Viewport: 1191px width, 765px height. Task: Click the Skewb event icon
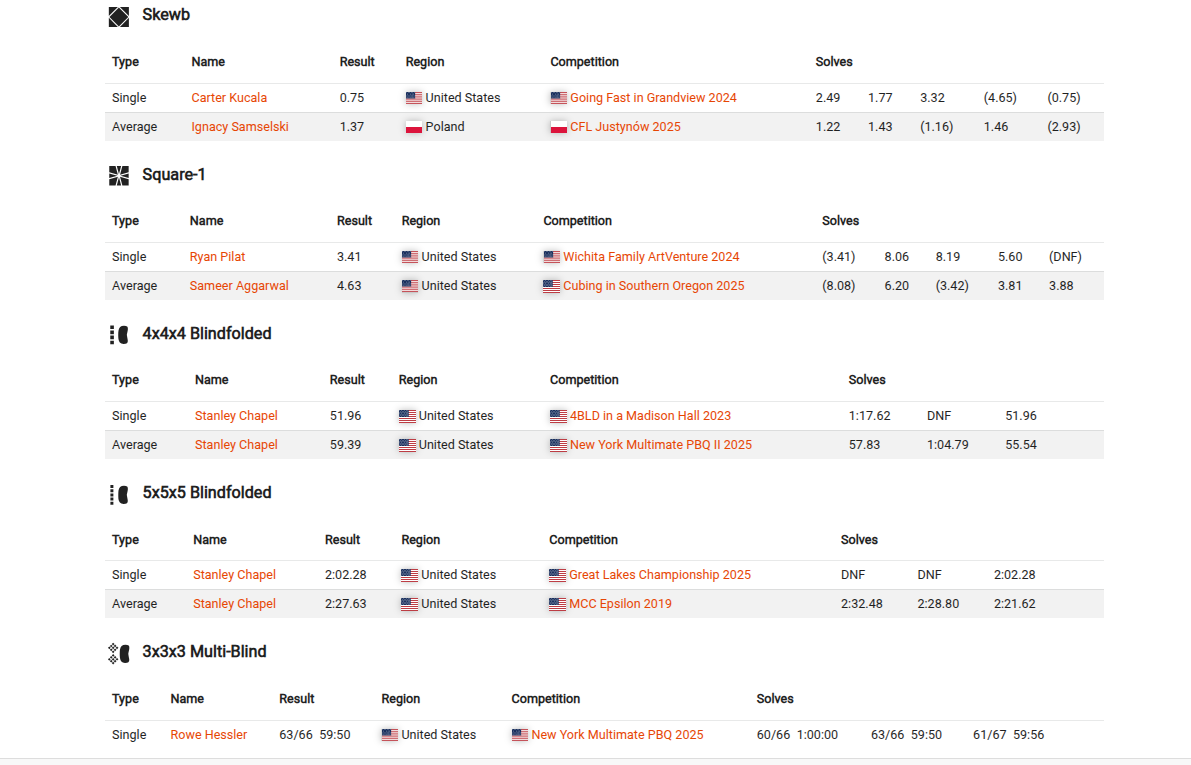coord(118,17)
